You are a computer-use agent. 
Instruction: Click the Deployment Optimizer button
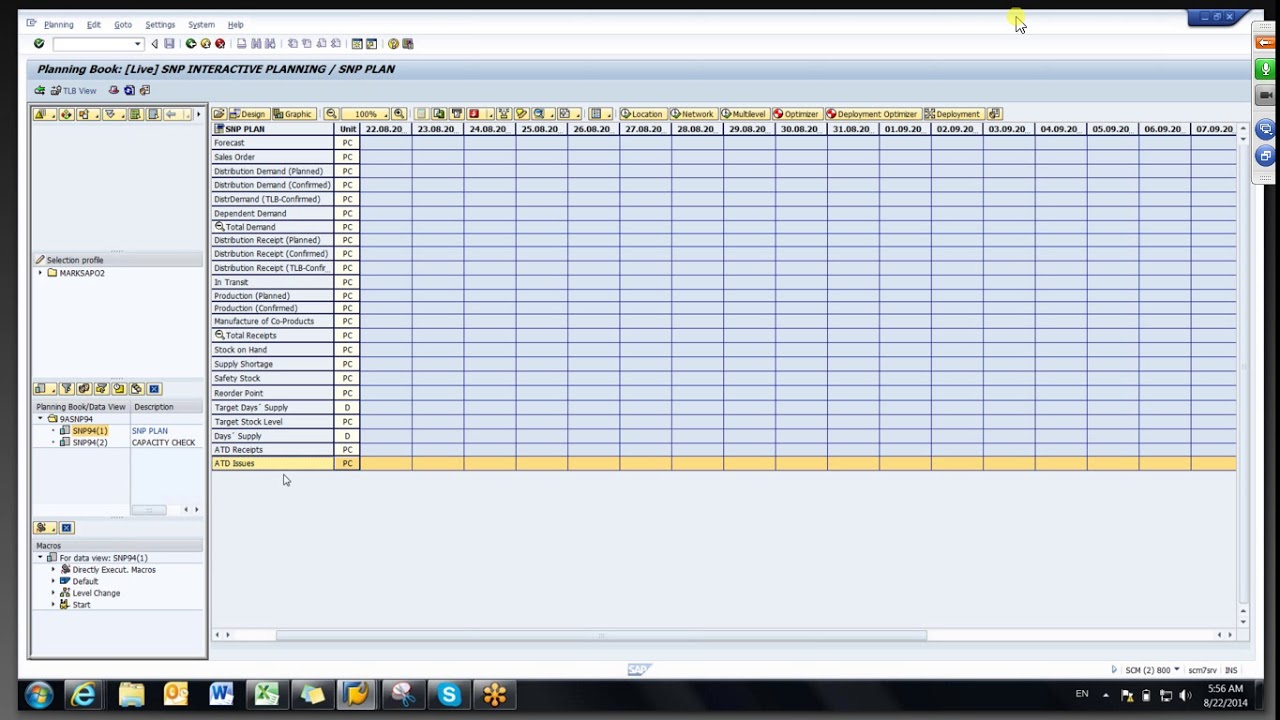(x=872, y=114)
